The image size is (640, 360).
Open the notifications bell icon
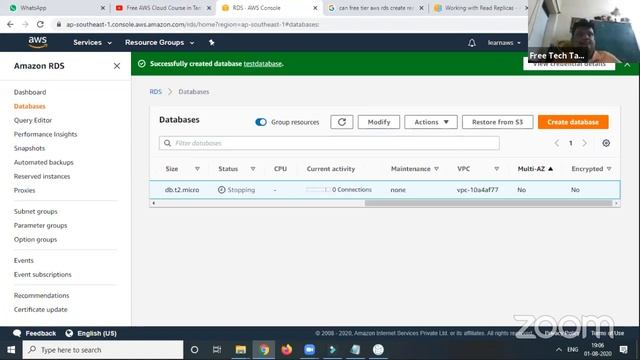click(472, 42)
